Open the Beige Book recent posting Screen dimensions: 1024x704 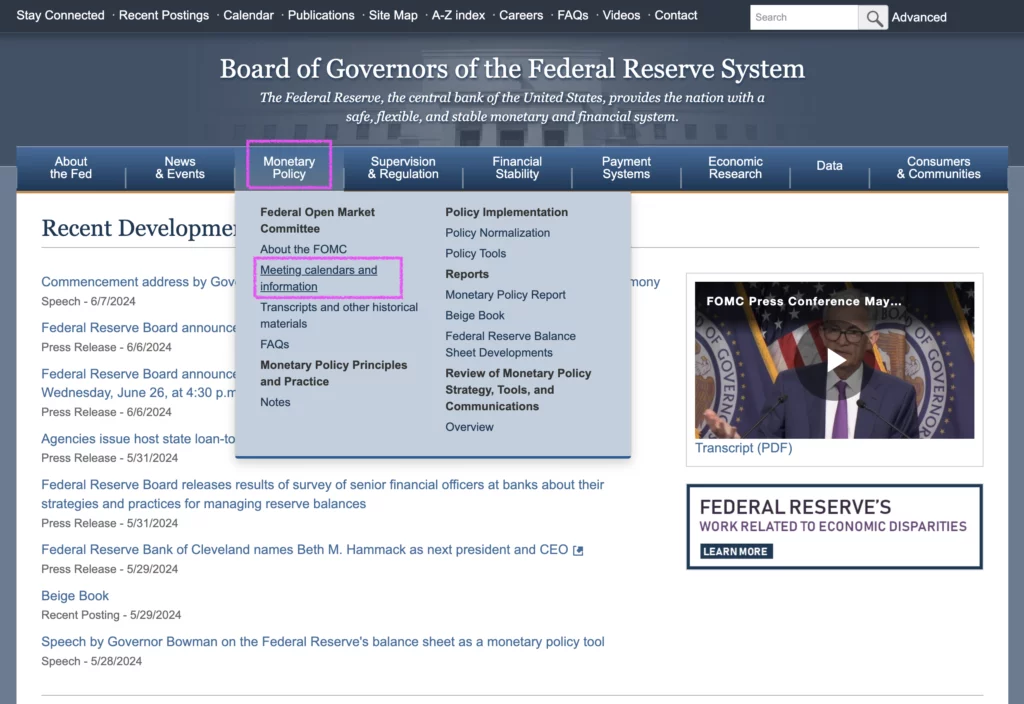tap(75, 595)
